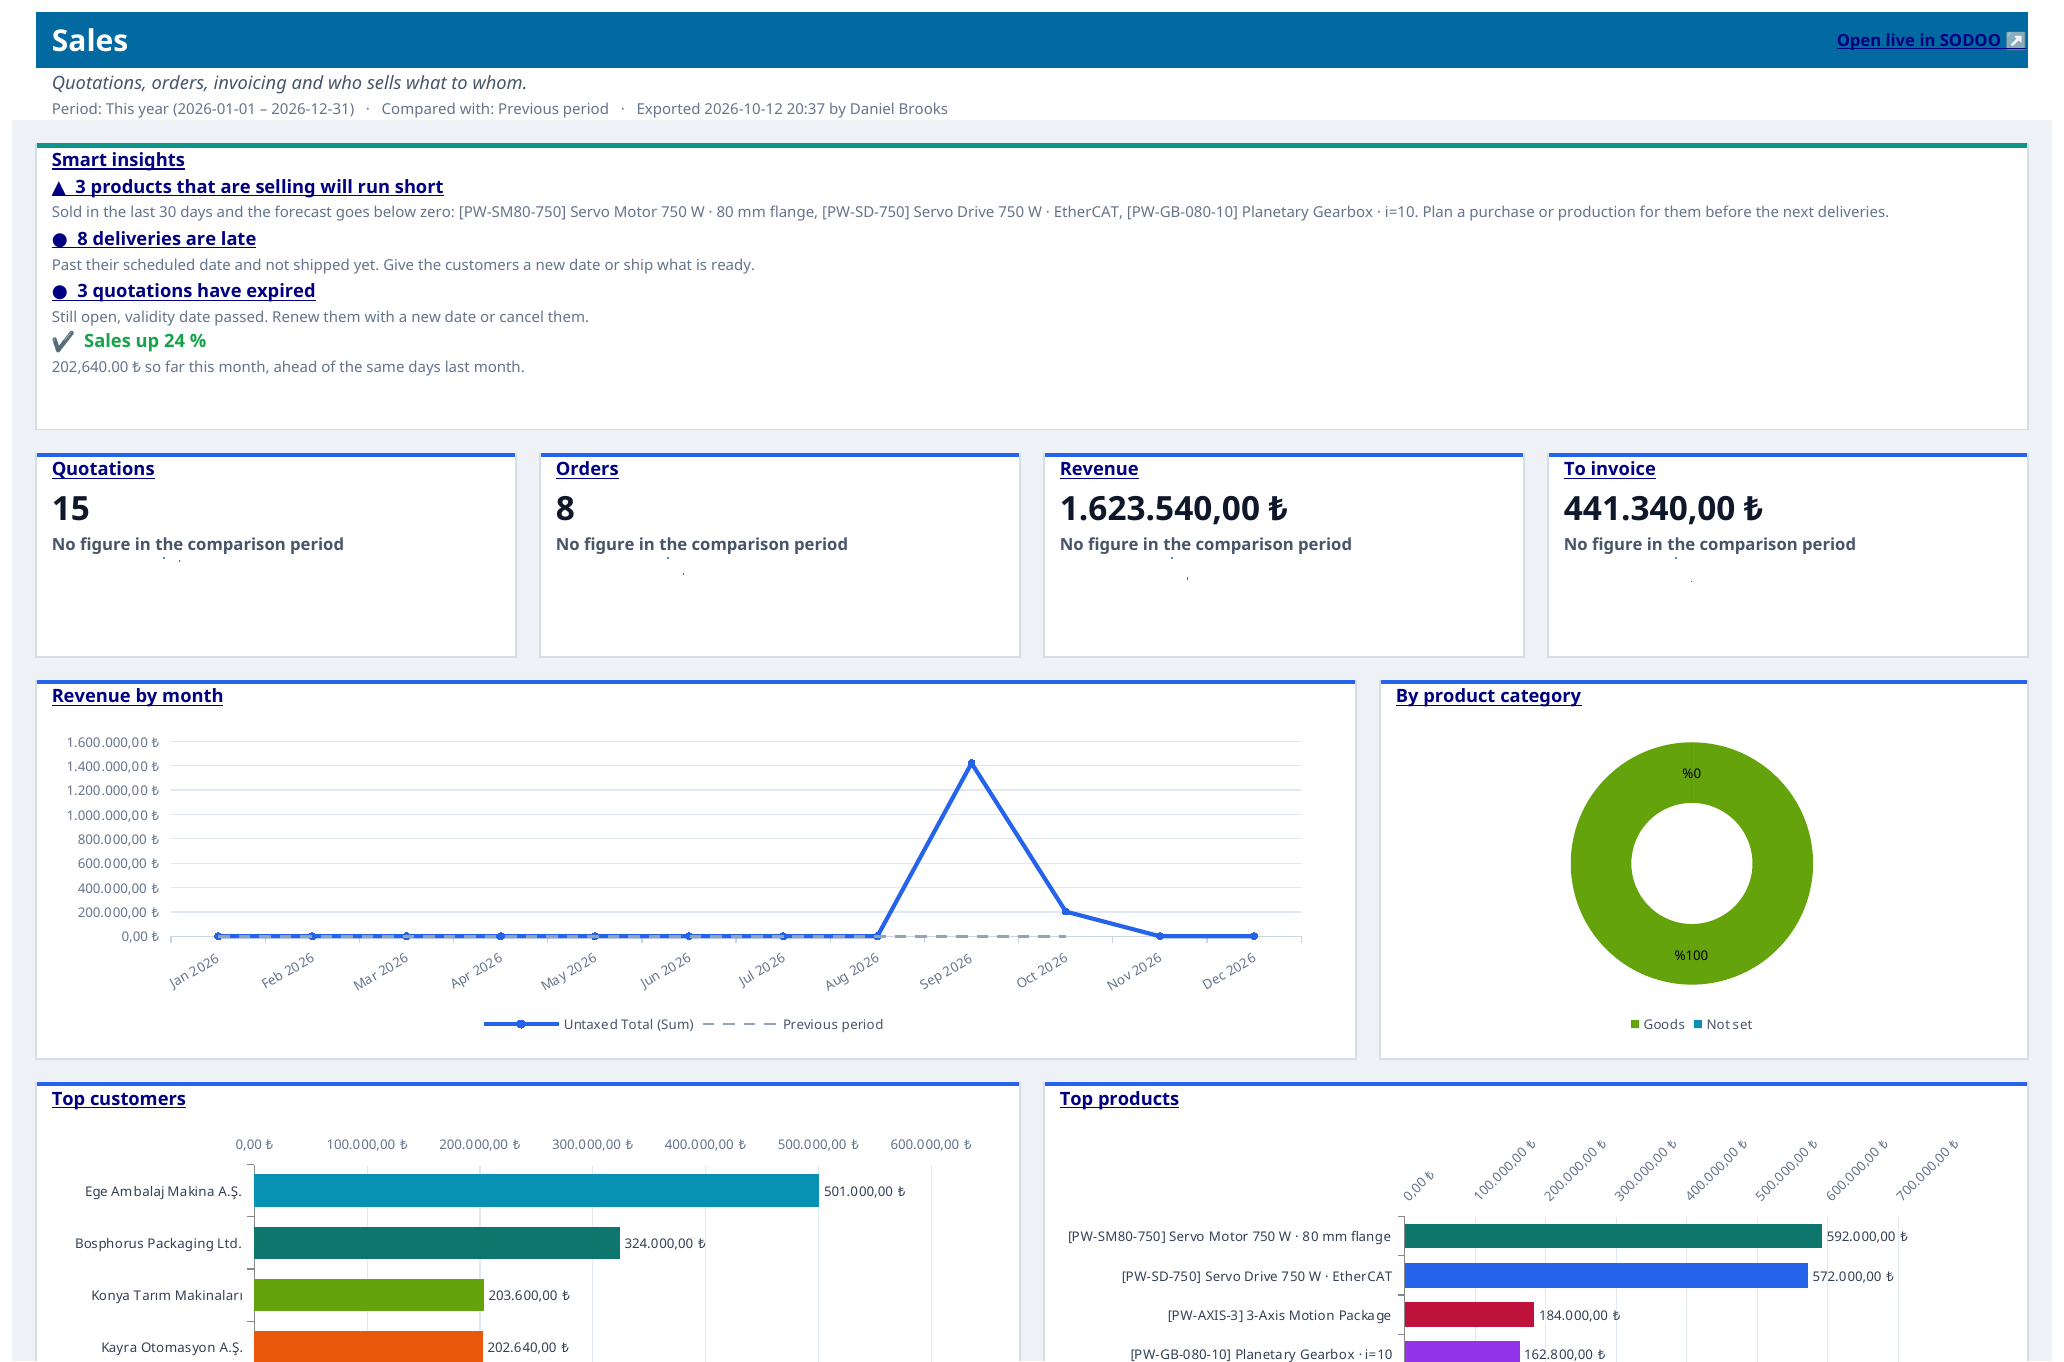Viewport: 2064px width, 1362px height.
Task: Click the revenue value 1.623.540,00 ₺
Action: pos(1174,509)
